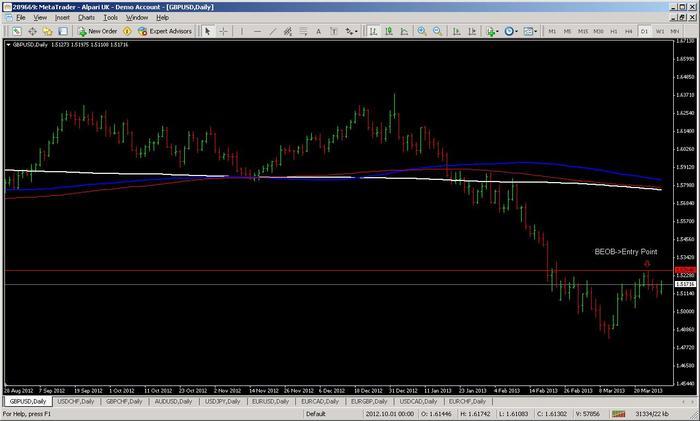The image size is (700, 421).
Task: Open the arrows objects dropdown
Action: tap(351, 31)
